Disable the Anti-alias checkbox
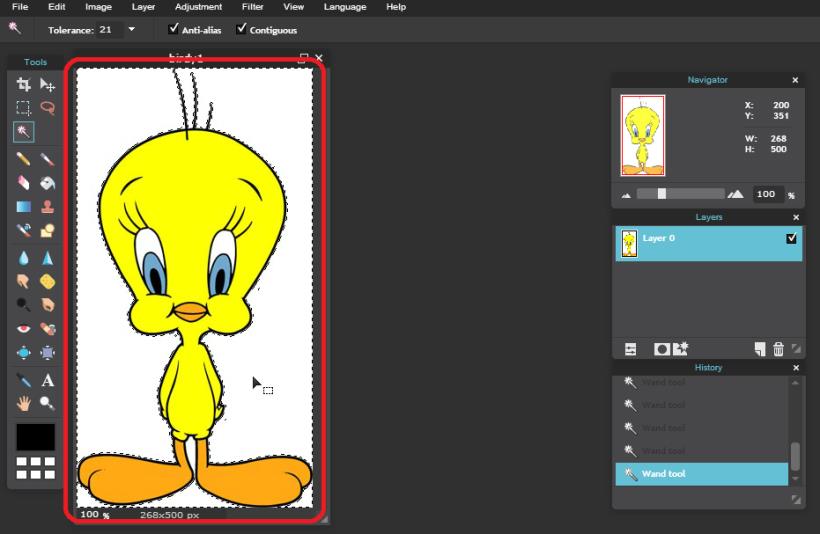Screen dimensions: 820x534 (x=174, y=29)
